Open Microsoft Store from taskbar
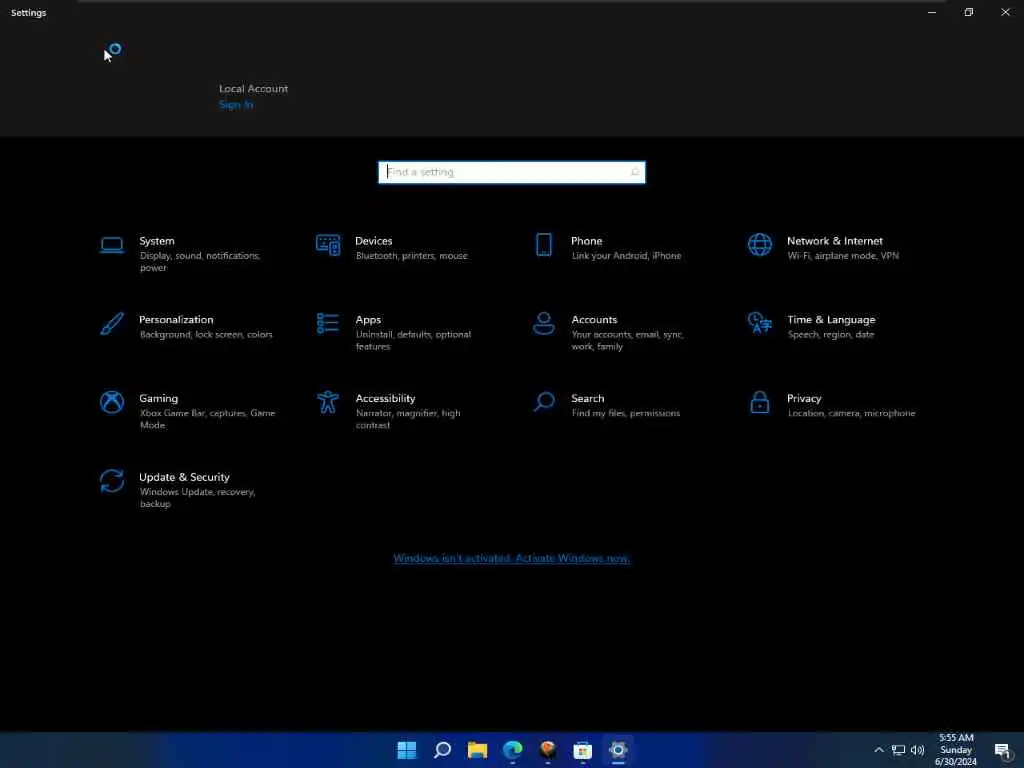This screenshot has width=1024, height=768. [x=583, y=750]
